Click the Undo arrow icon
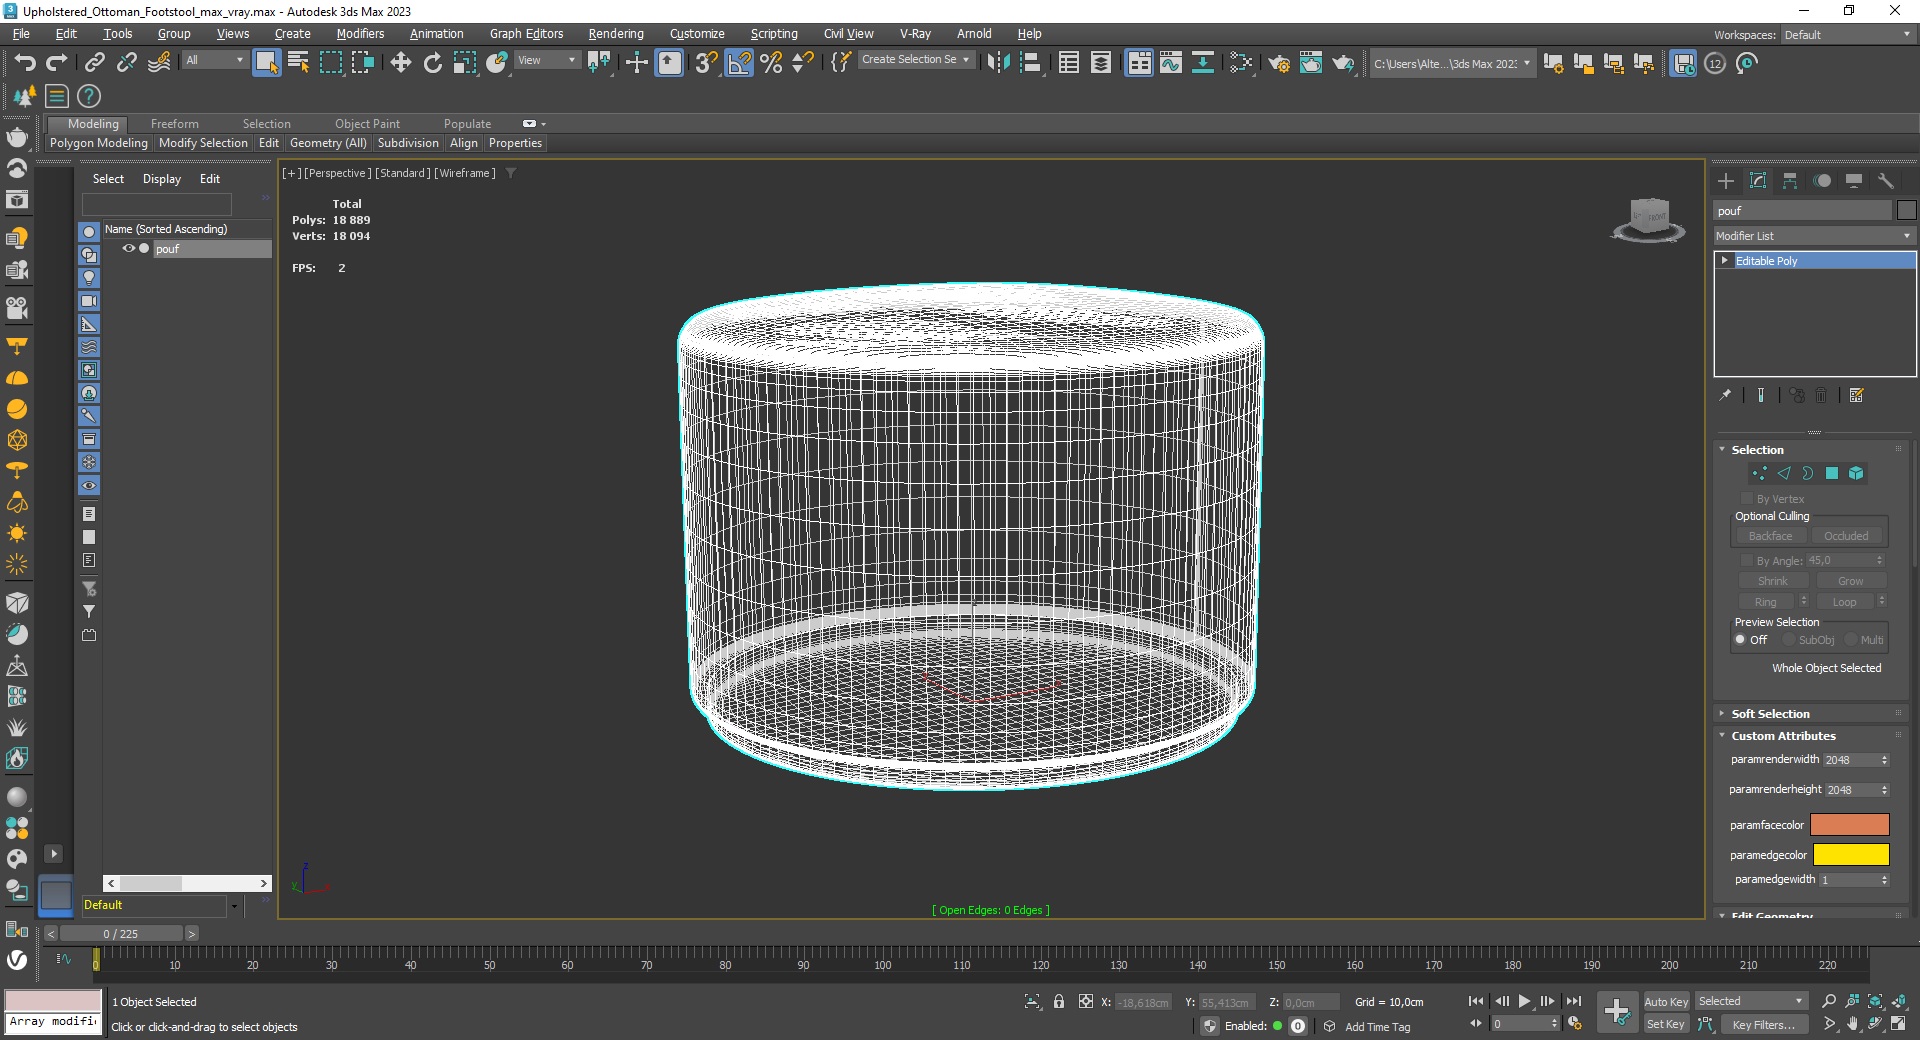1920x1040 pixels. click(x=25, y=63)
